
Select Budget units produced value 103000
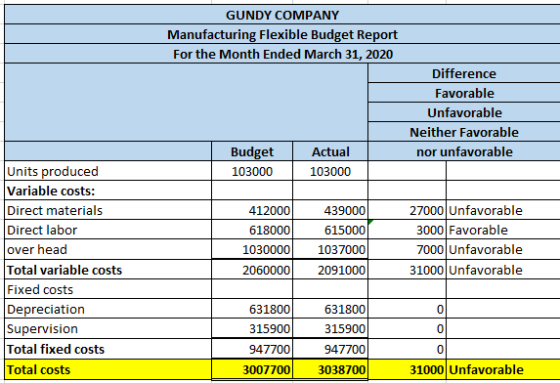pyautogui.click(x=252, y=171)
